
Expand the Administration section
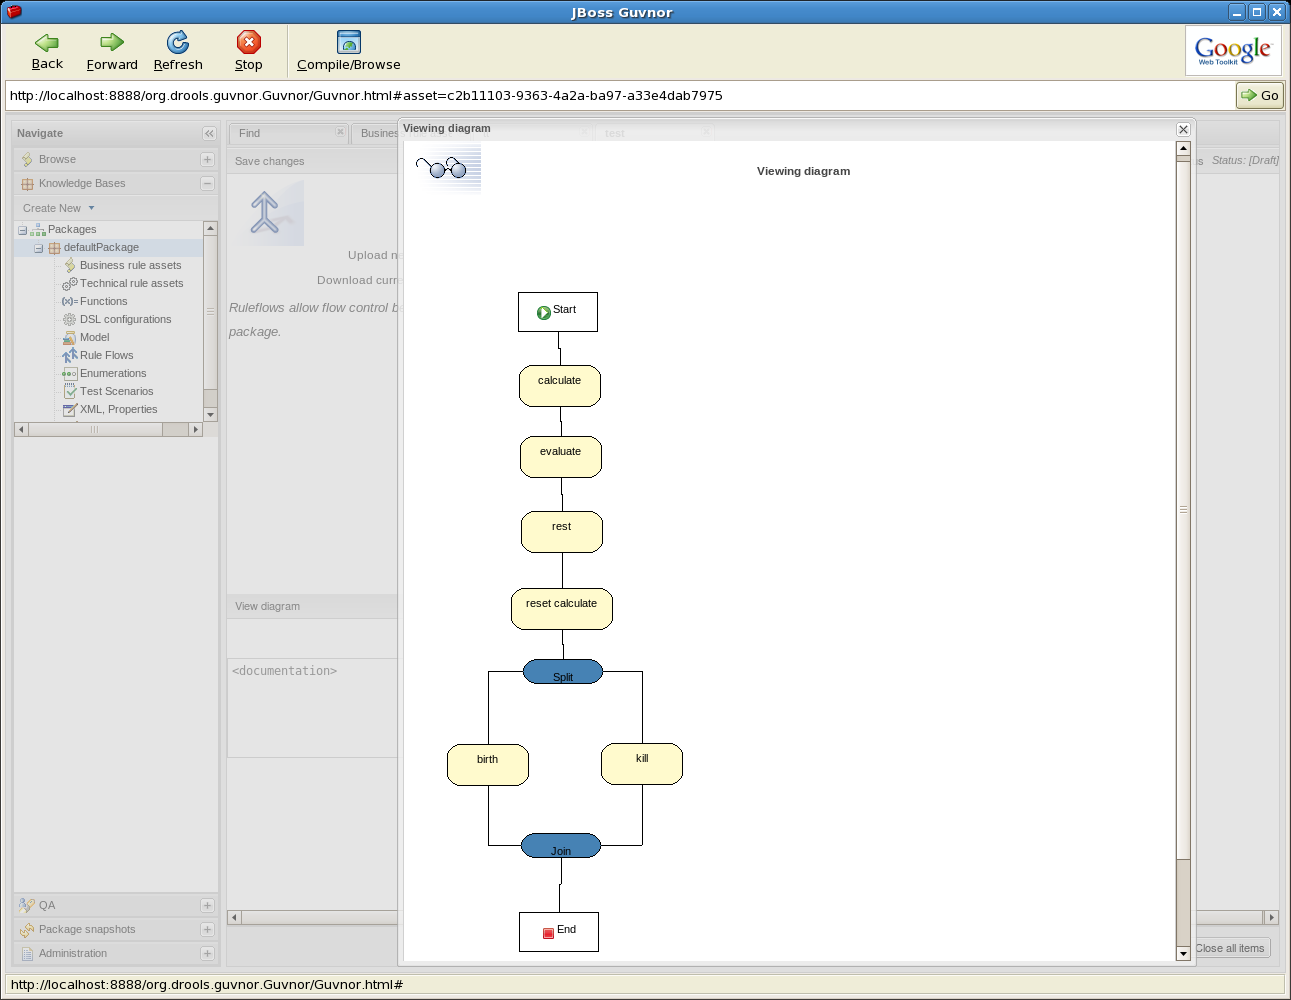coord(207,954)
